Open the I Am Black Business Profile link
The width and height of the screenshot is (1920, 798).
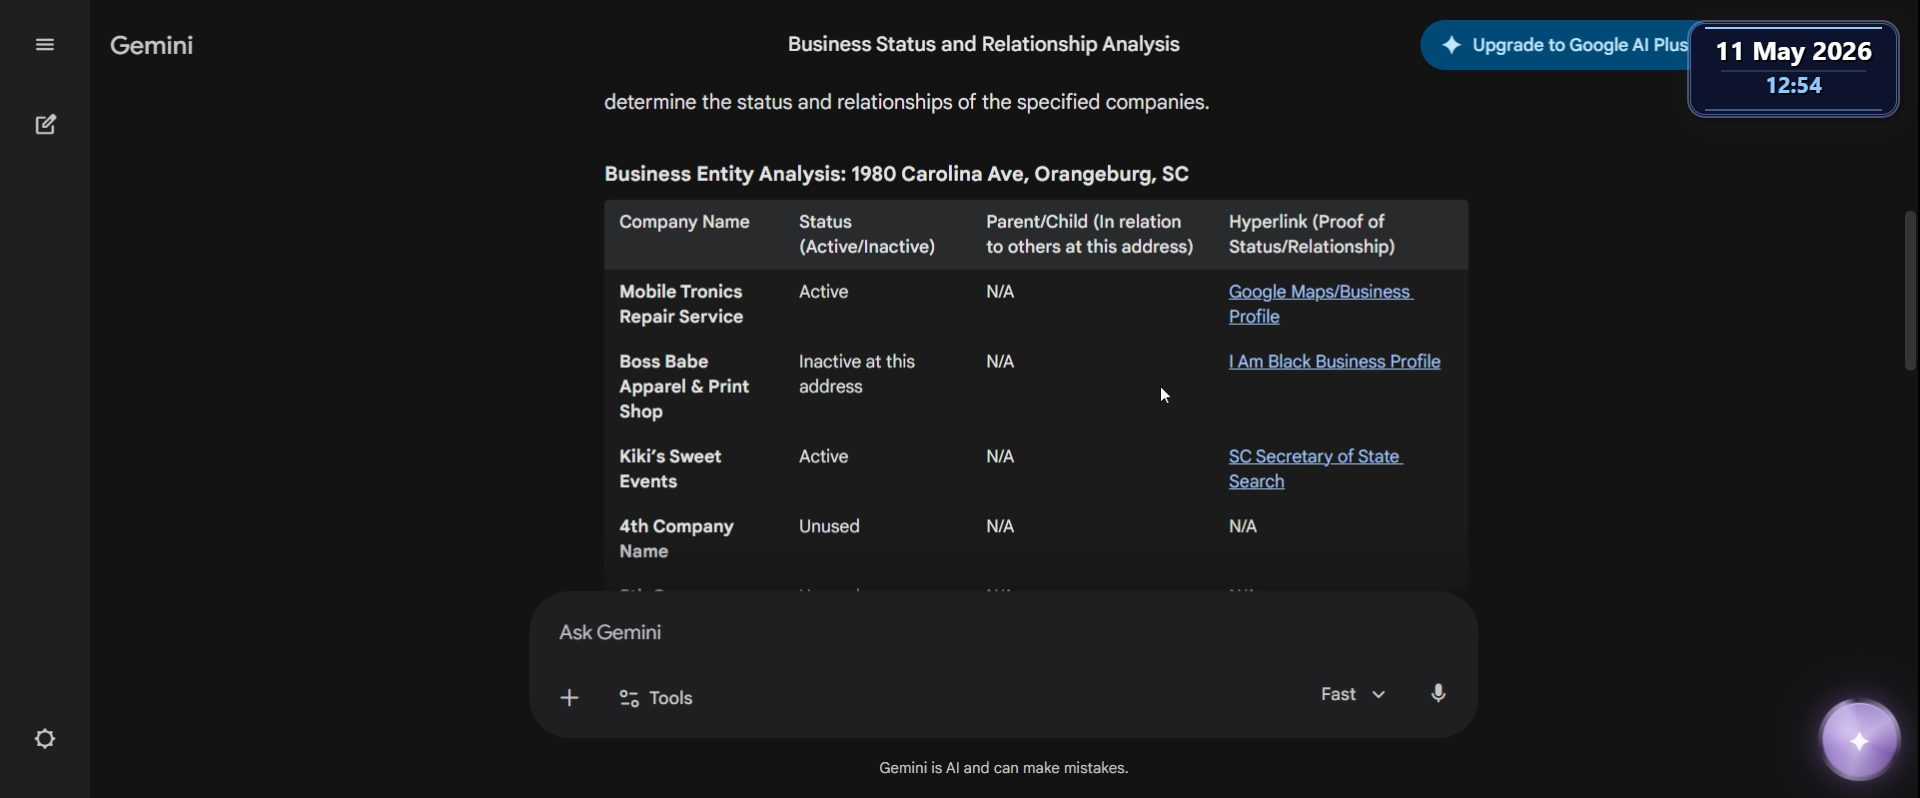1334,362
